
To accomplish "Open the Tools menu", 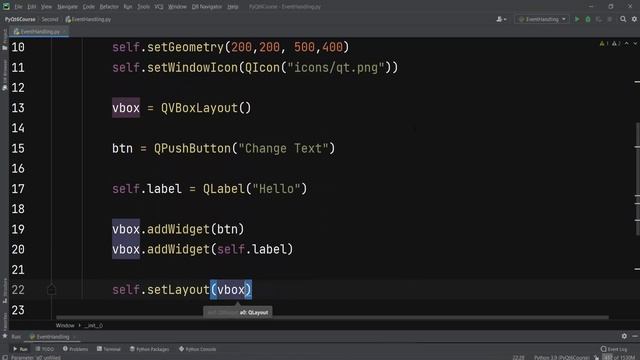I will click(143, 7).
